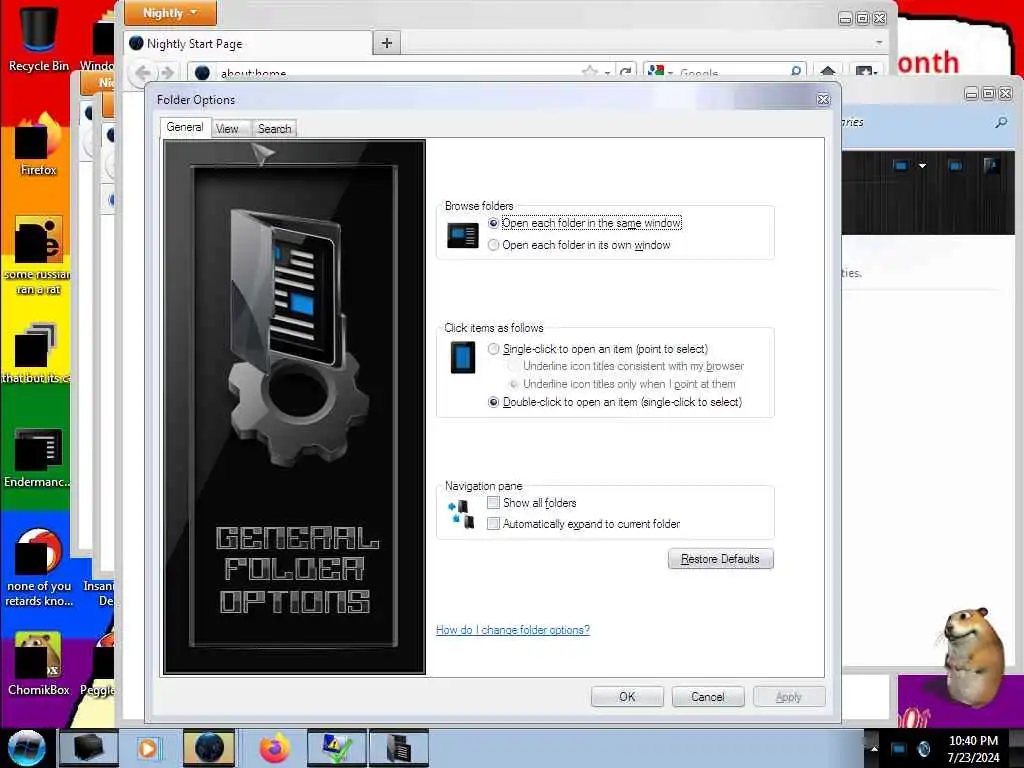Select 'Open each folder in its own window'
The width and height of the screenshot is (1024, 768).
579,245
